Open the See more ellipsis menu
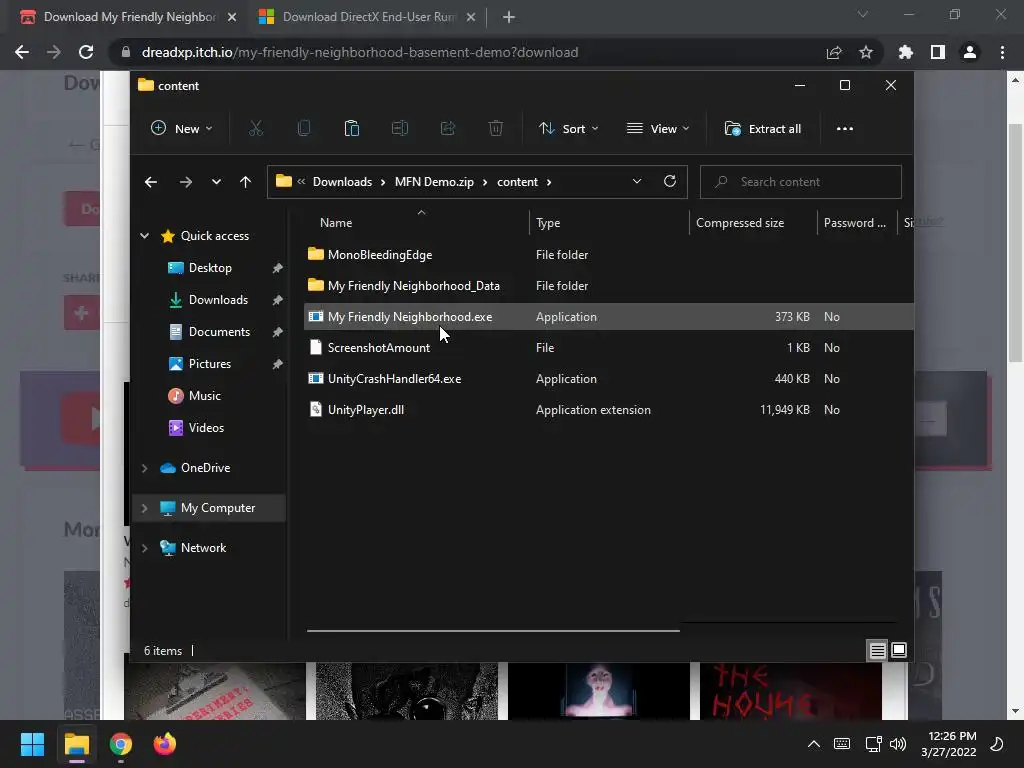 point(844,129)
